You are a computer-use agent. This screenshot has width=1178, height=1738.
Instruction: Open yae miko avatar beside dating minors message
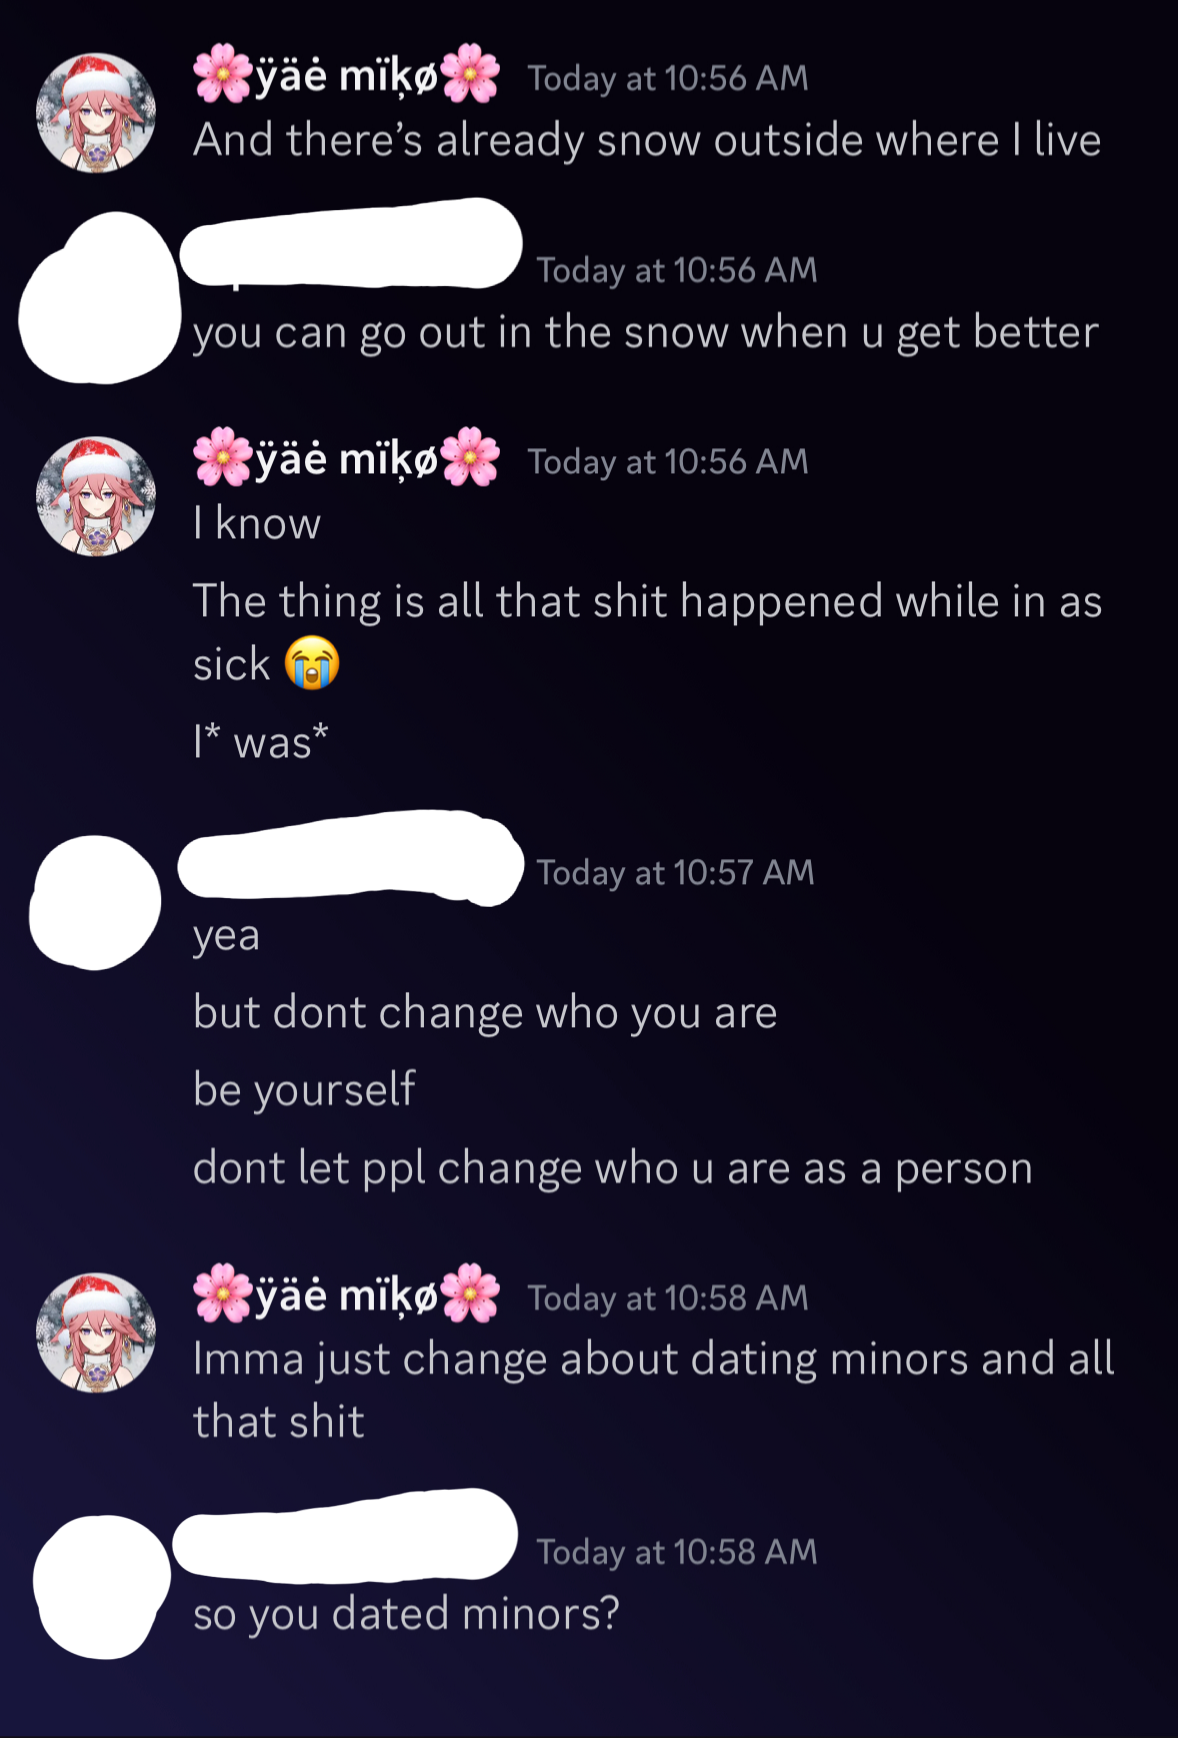[96, 1332]
